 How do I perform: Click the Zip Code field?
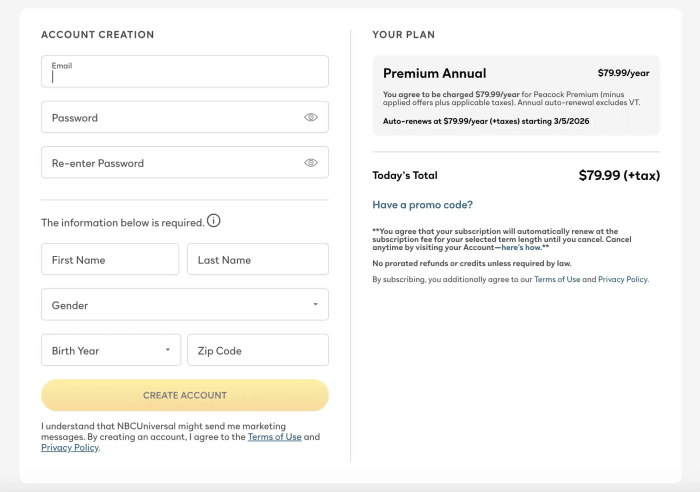258,350
